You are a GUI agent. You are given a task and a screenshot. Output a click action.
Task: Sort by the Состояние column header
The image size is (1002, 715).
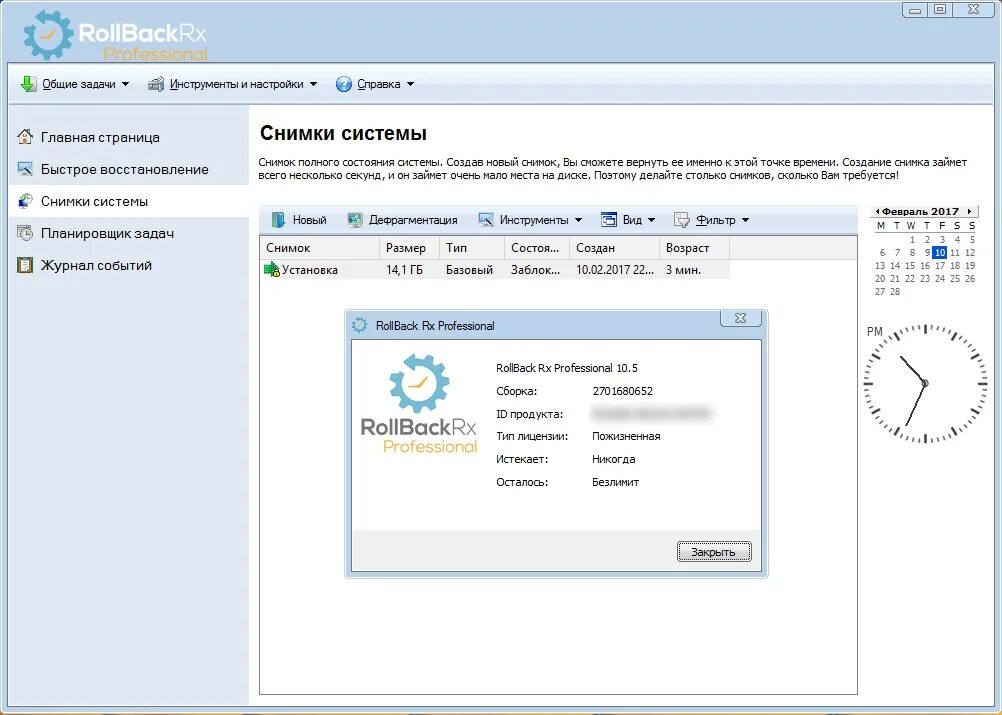537,247
